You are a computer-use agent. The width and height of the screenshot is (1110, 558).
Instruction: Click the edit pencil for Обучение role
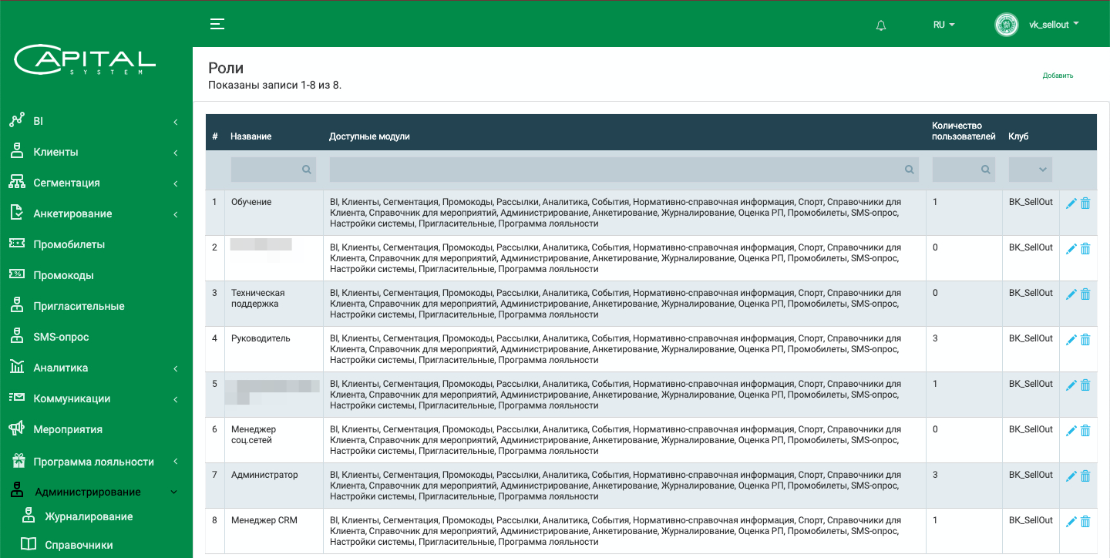(1071, 203)
